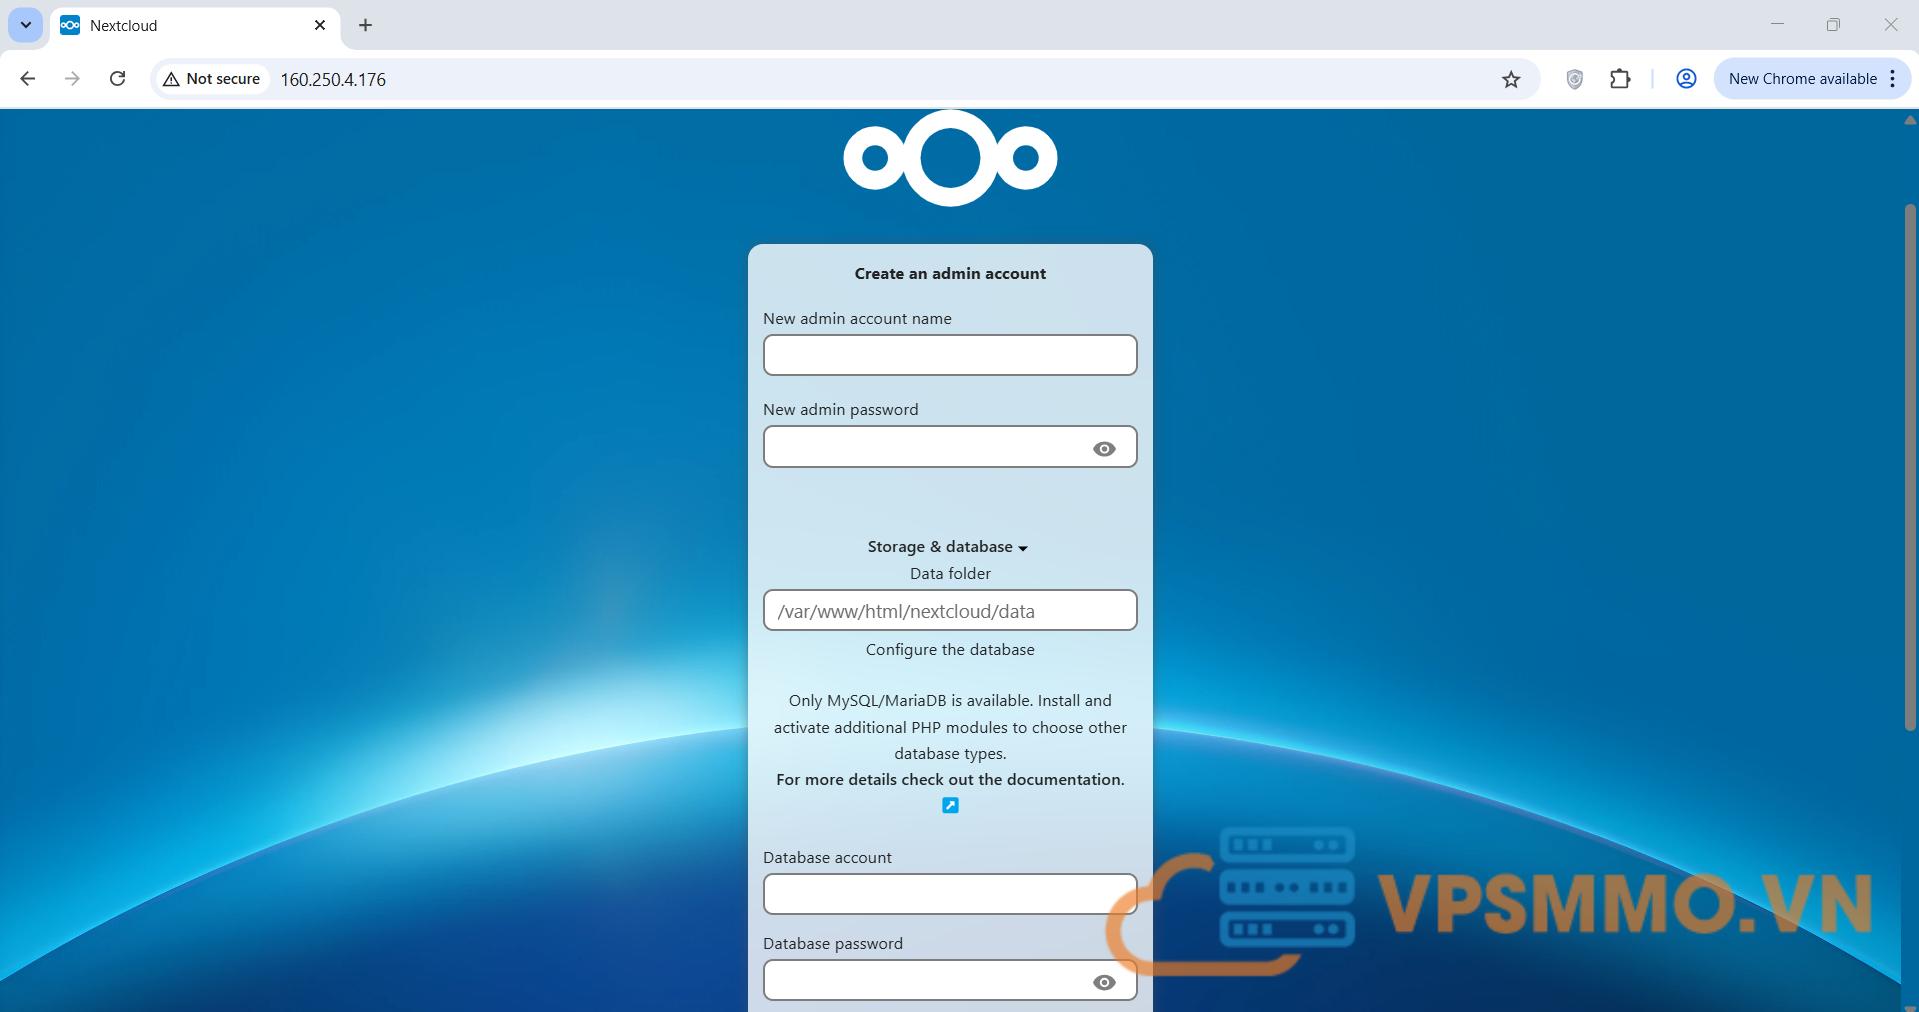The height and width of the screenshot is (1012, 1919).
Task: Reload the page
Action: pyautogui.click(x=117, y=79)
